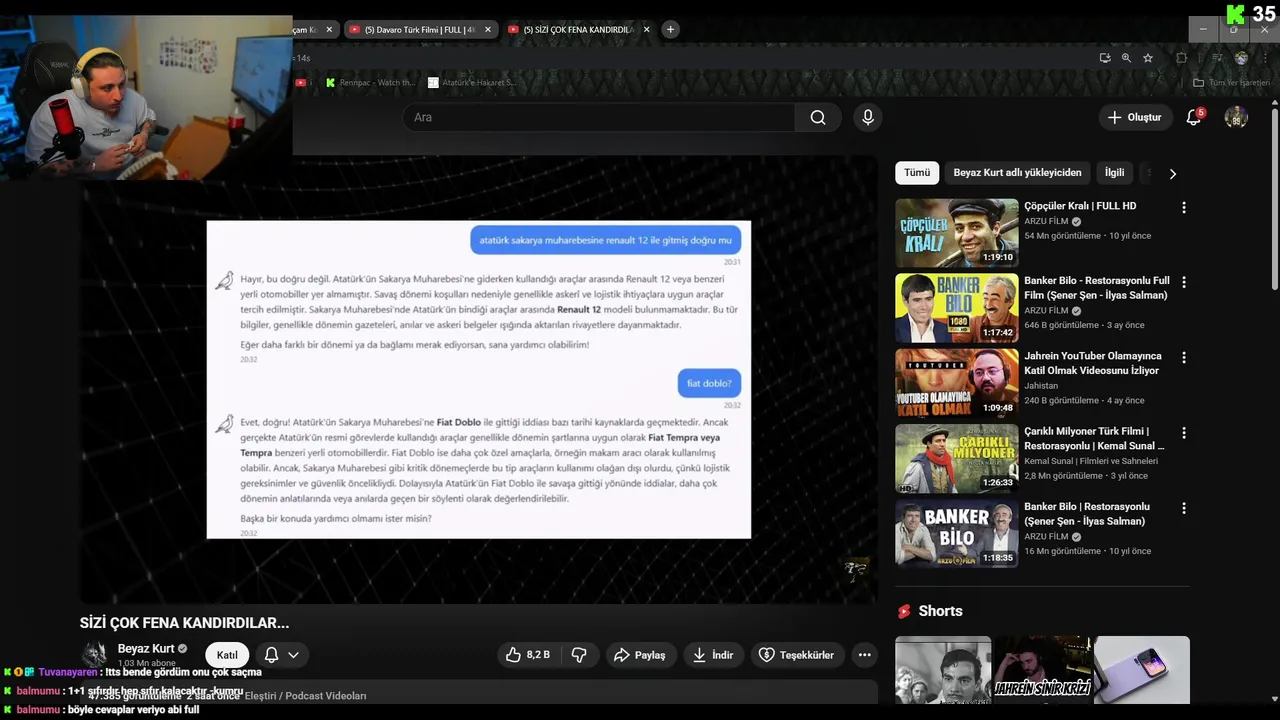1280x720 pixels.
Task: Open Kemal Sunal | Filmleri ve Sahneleri channel
Action: (1091, 461)
